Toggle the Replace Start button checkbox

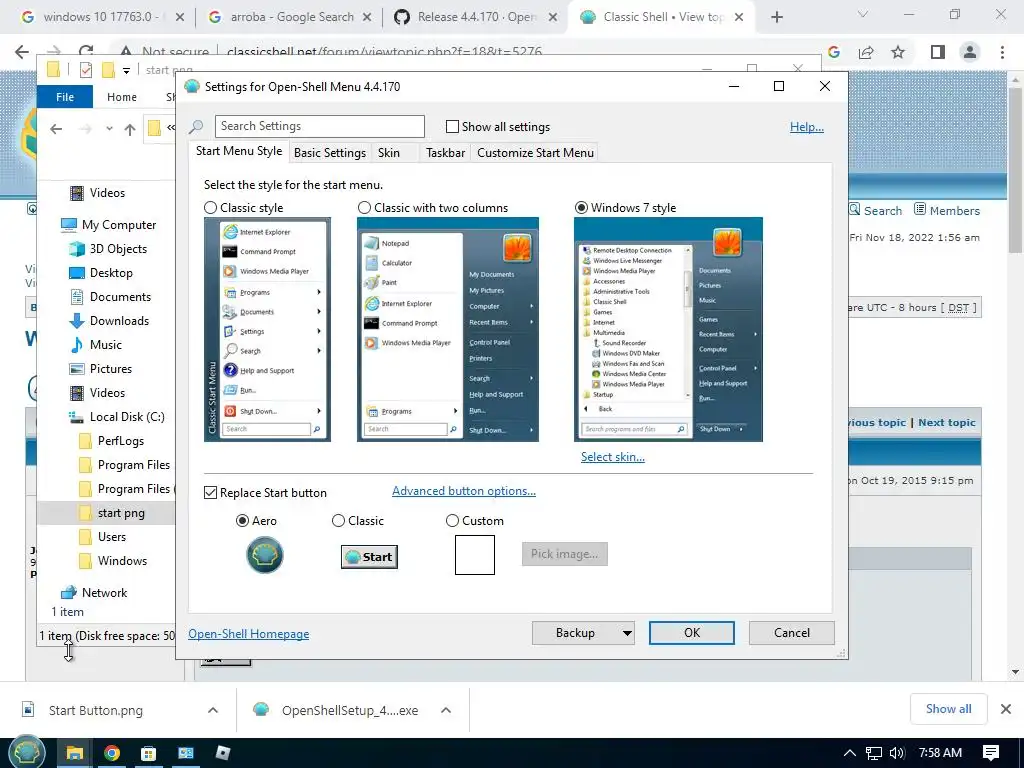[210, 492]
